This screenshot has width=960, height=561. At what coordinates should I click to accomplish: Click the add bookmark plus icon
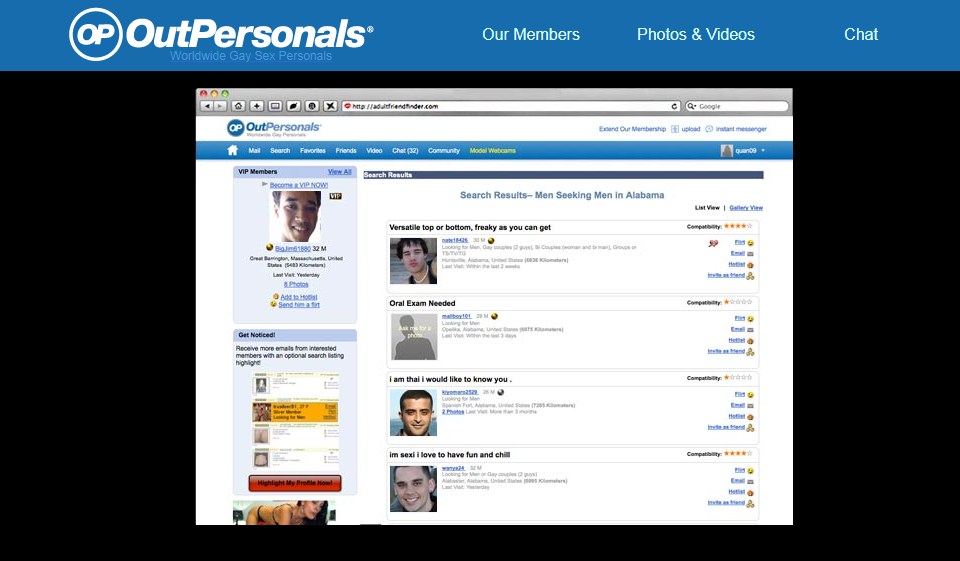256,106
